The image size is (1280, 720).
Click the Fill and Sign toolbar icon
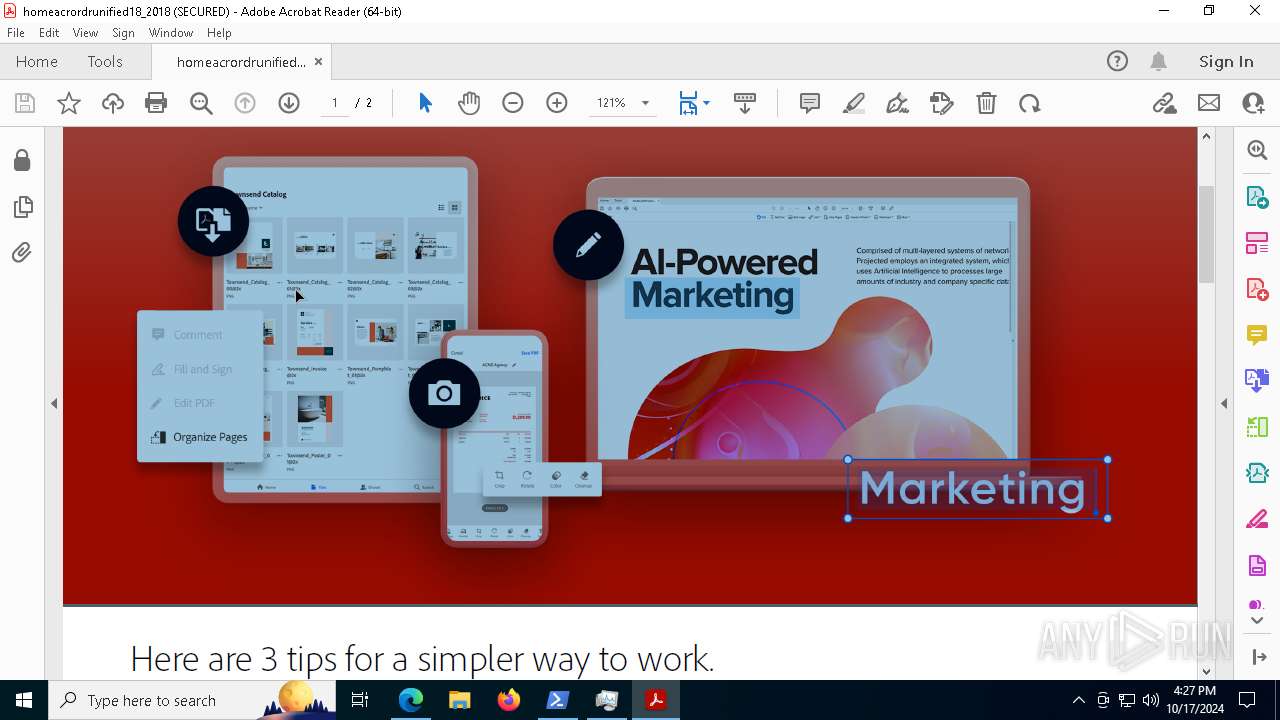[941, 103]
